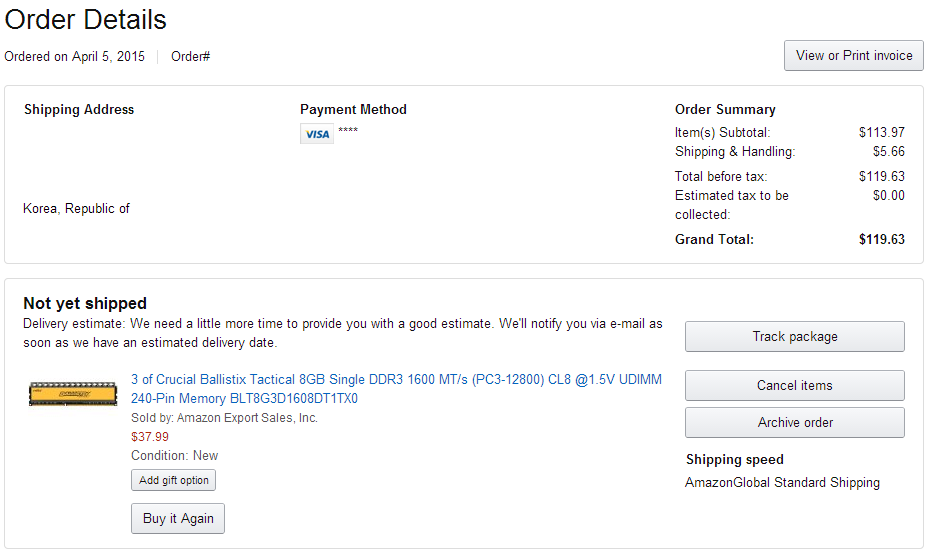Archive this order with Archive order button
928x553 pixels.
794,422
